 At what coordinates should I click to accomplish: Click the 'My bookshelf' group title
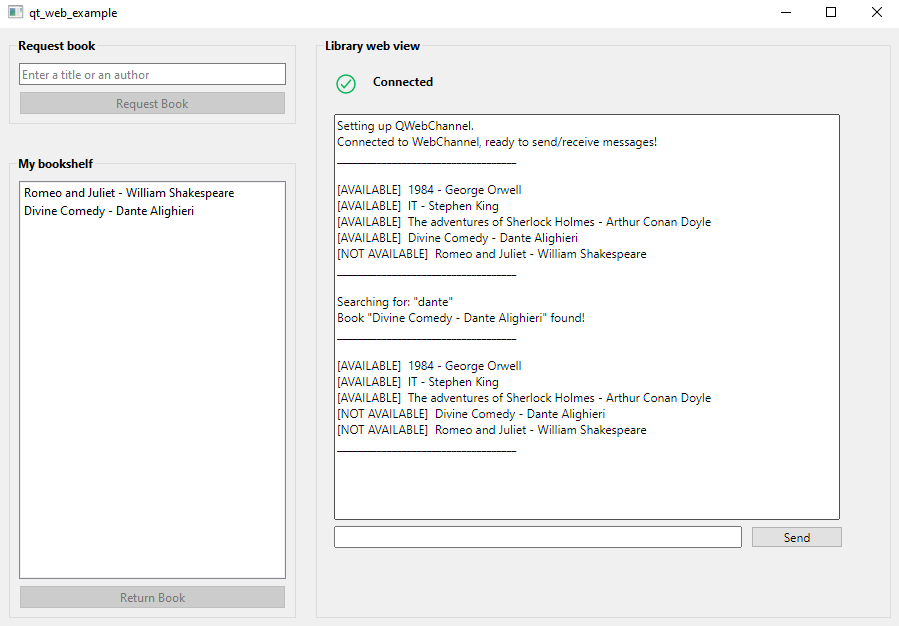coord(56,164)
